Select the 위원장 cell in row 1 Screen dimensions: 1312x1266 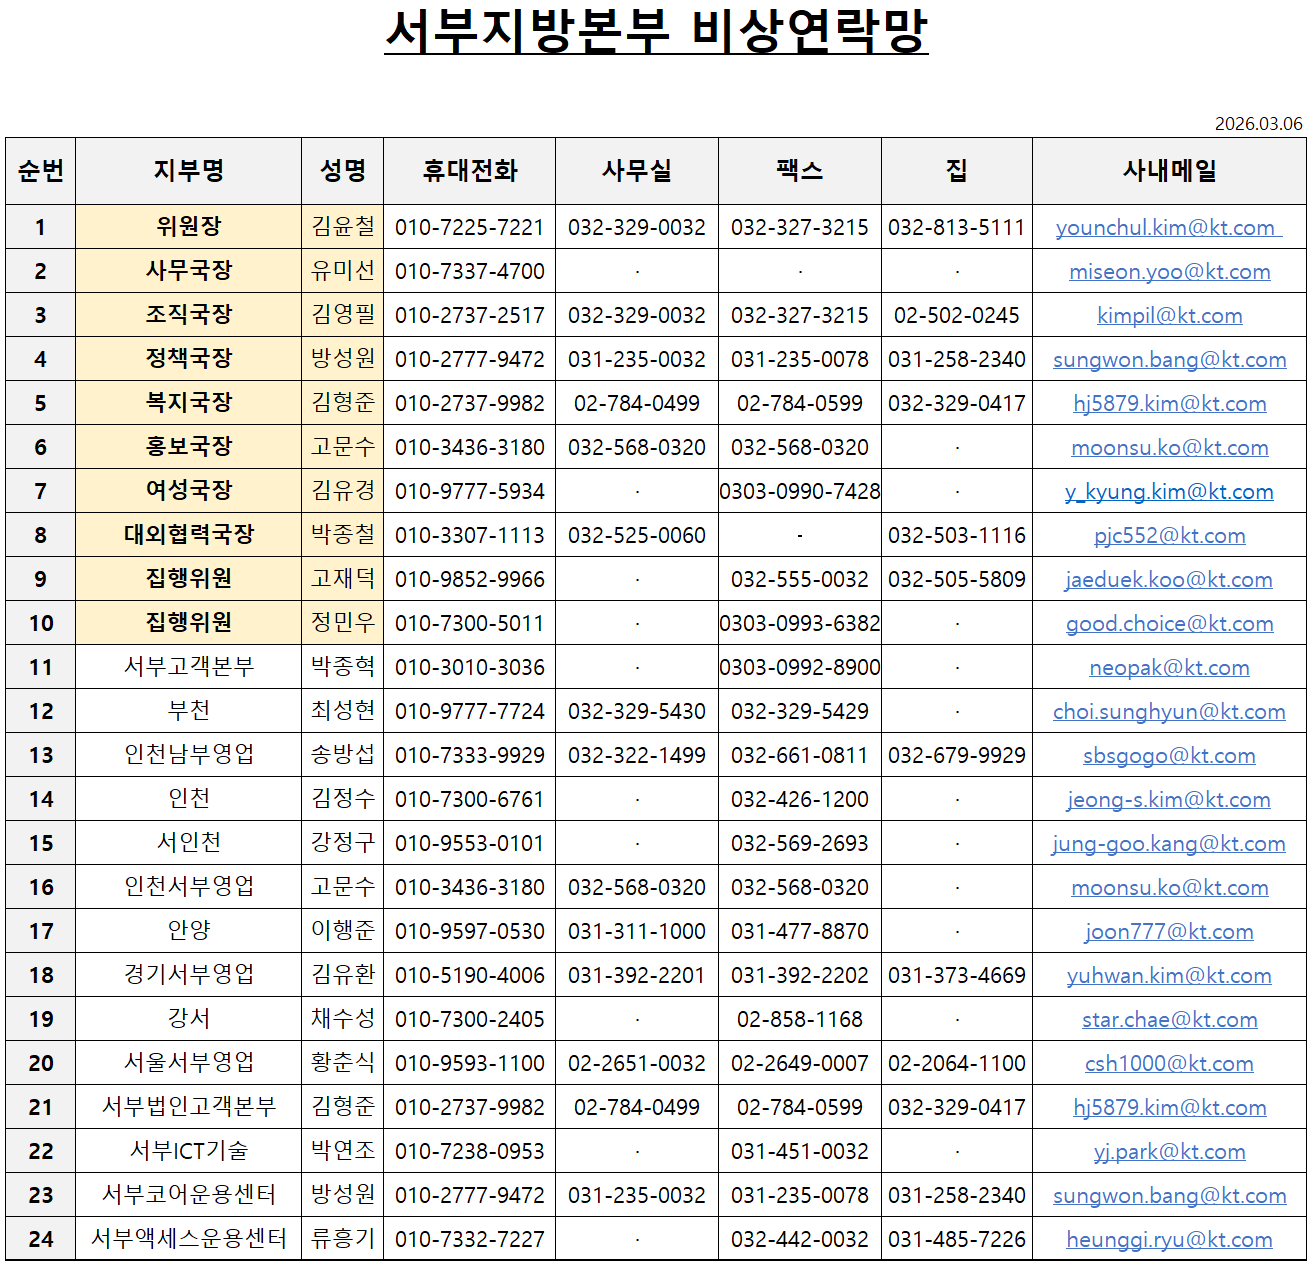pos(188,227)
